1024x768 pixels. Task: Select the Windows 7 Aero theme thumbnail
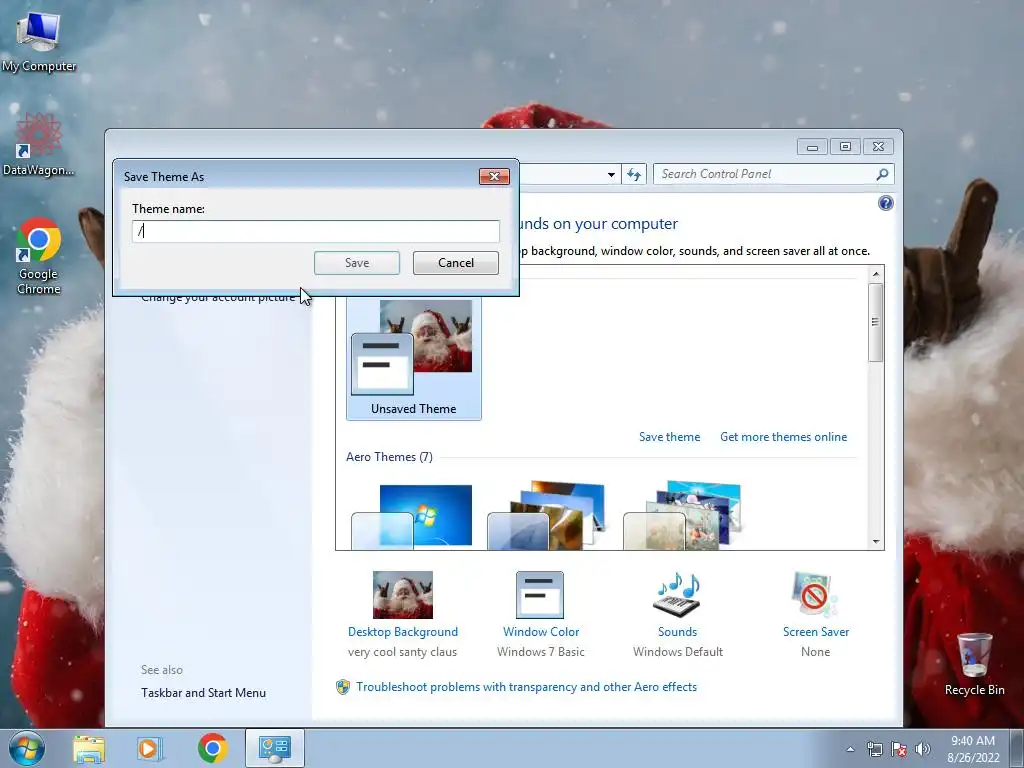[x=412, y=516]
